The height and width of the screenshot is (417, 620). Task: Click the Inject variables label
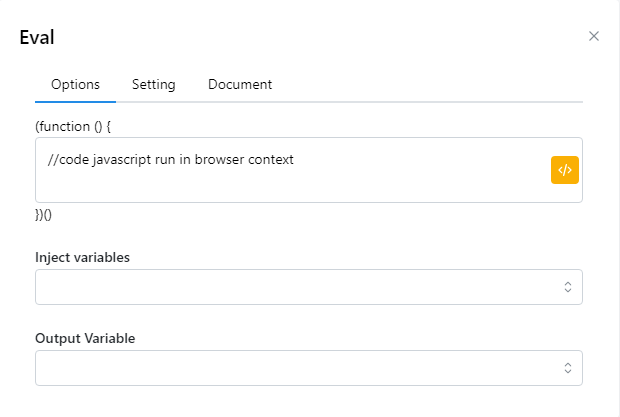[x=82, y=257]
